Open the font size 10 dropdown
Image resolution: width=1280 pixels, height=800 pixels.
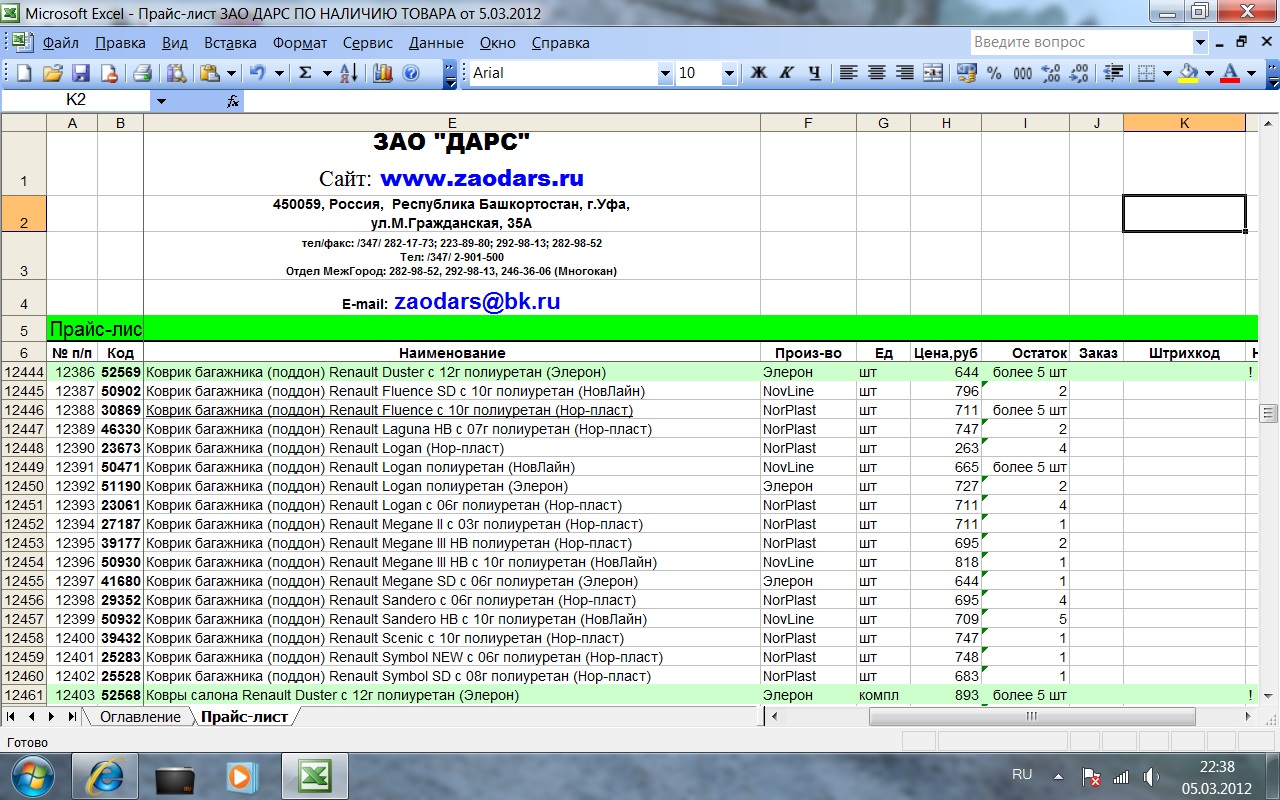[x=729, y=73]
